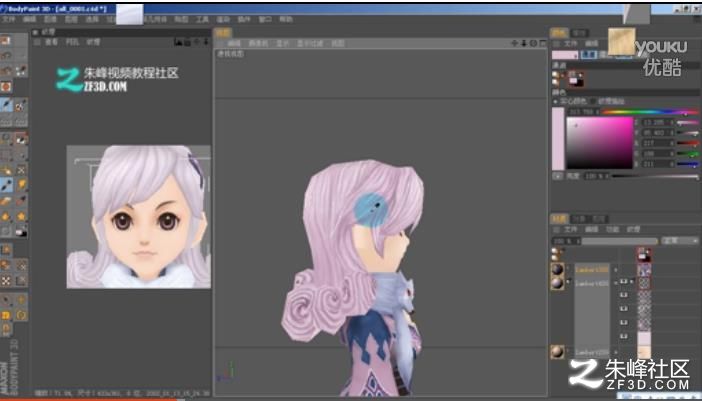Click the Toggle active view icon in viewport
Viewport: 702px width, 401px height.
(x=543, y=43)
